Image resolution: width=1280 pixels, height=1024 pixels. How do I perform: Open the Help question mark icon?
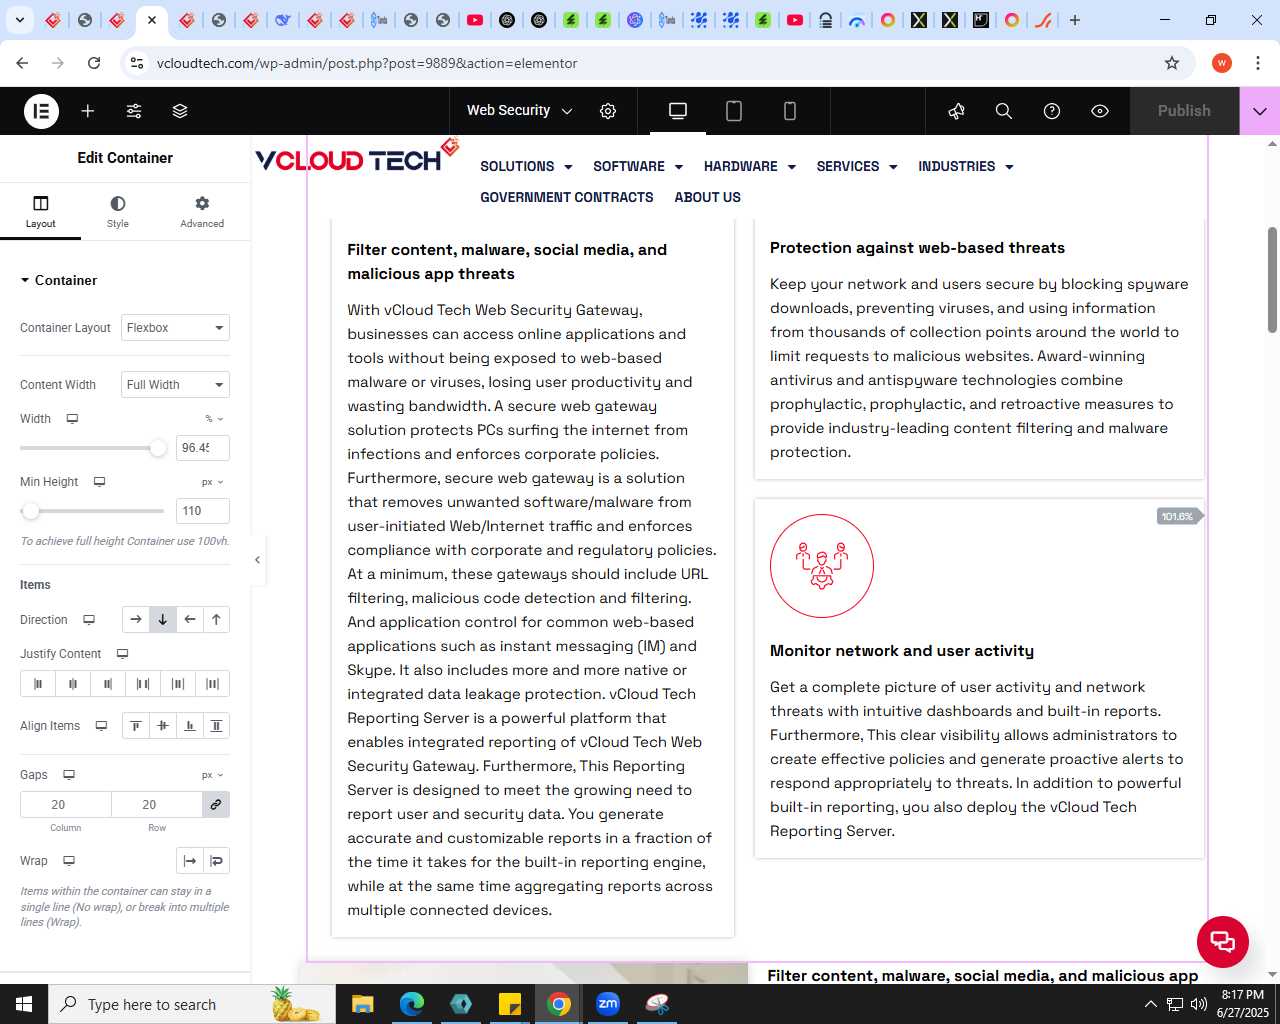tap(1052, 111)
